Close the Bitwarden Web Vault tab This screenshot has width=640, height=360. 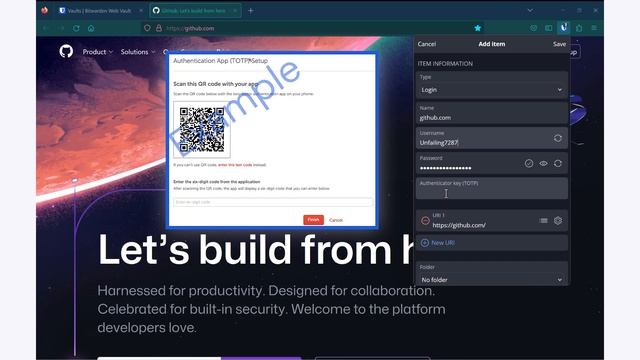[141, 11]
